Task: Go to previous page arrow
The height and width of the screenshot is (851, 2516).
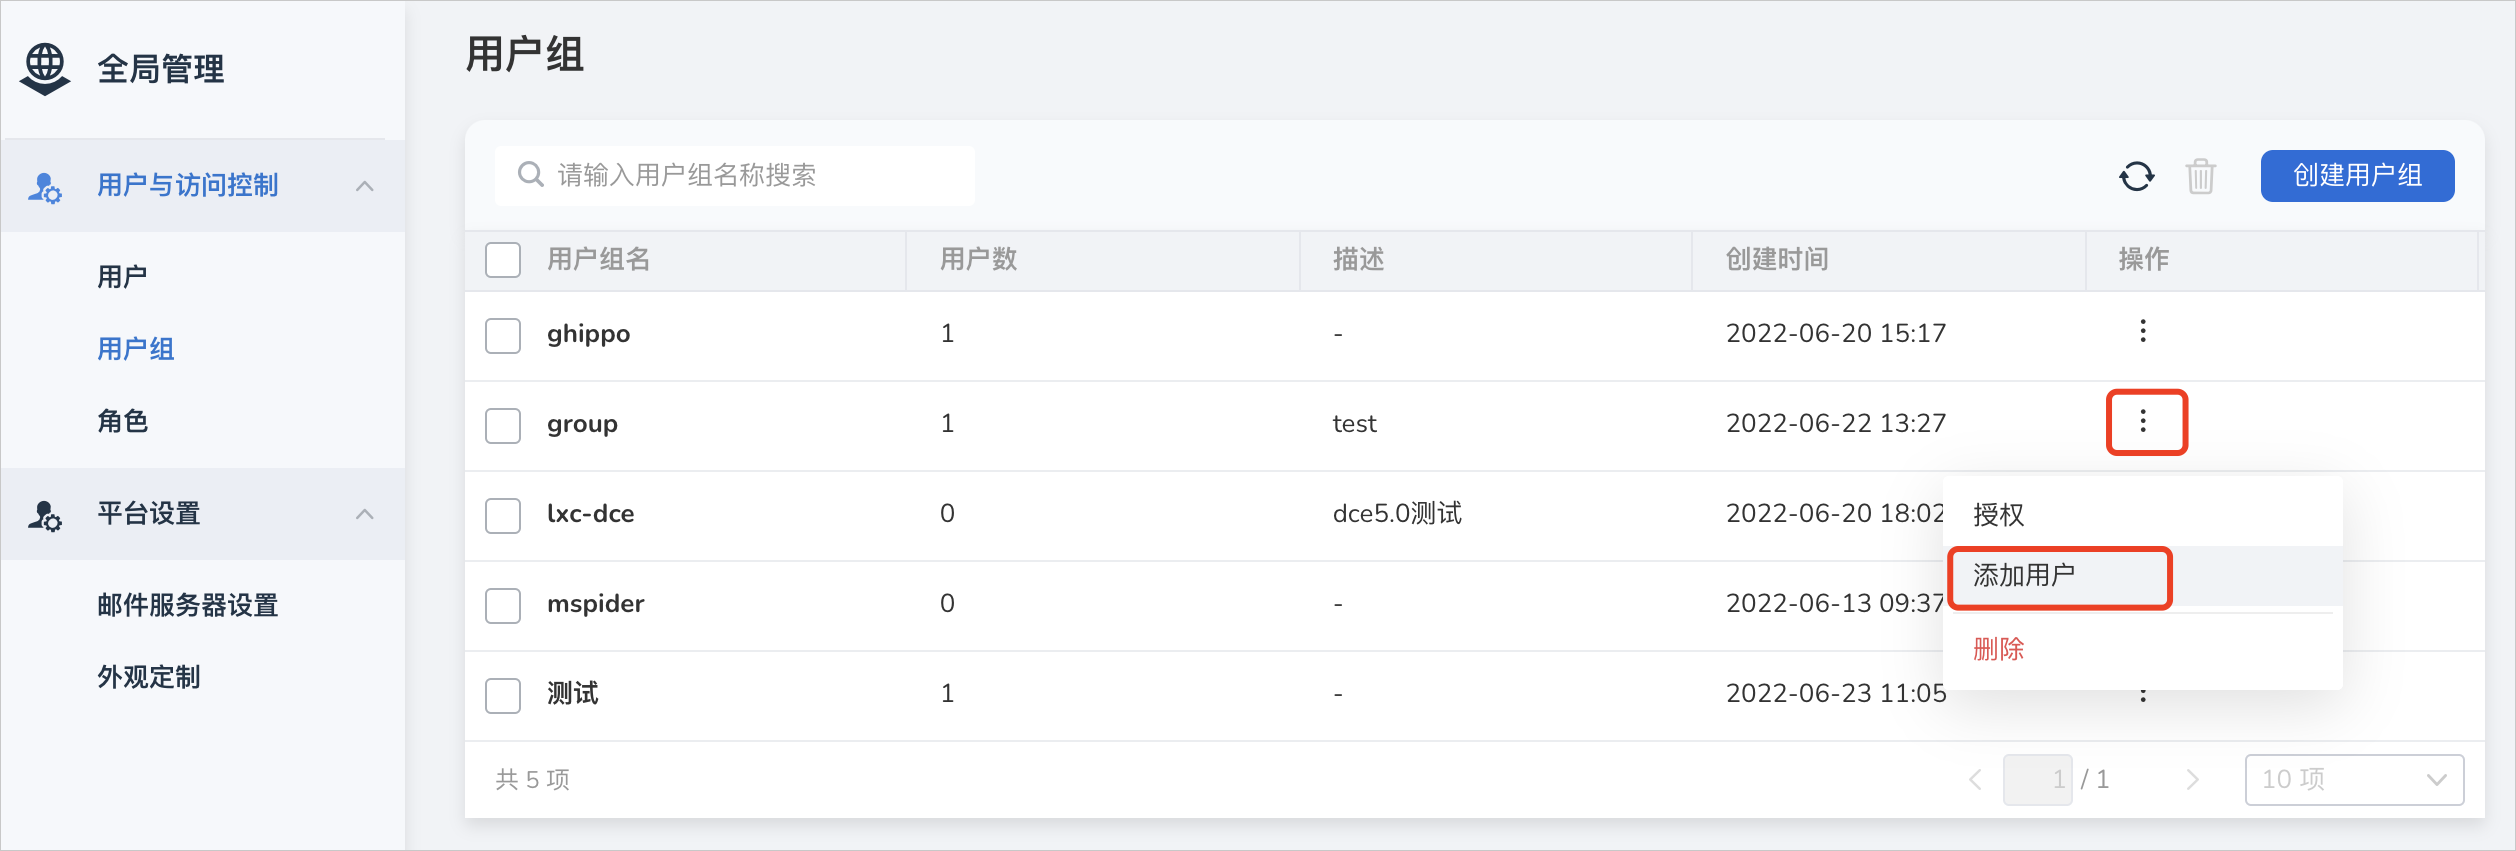Action: point(1975,779)
